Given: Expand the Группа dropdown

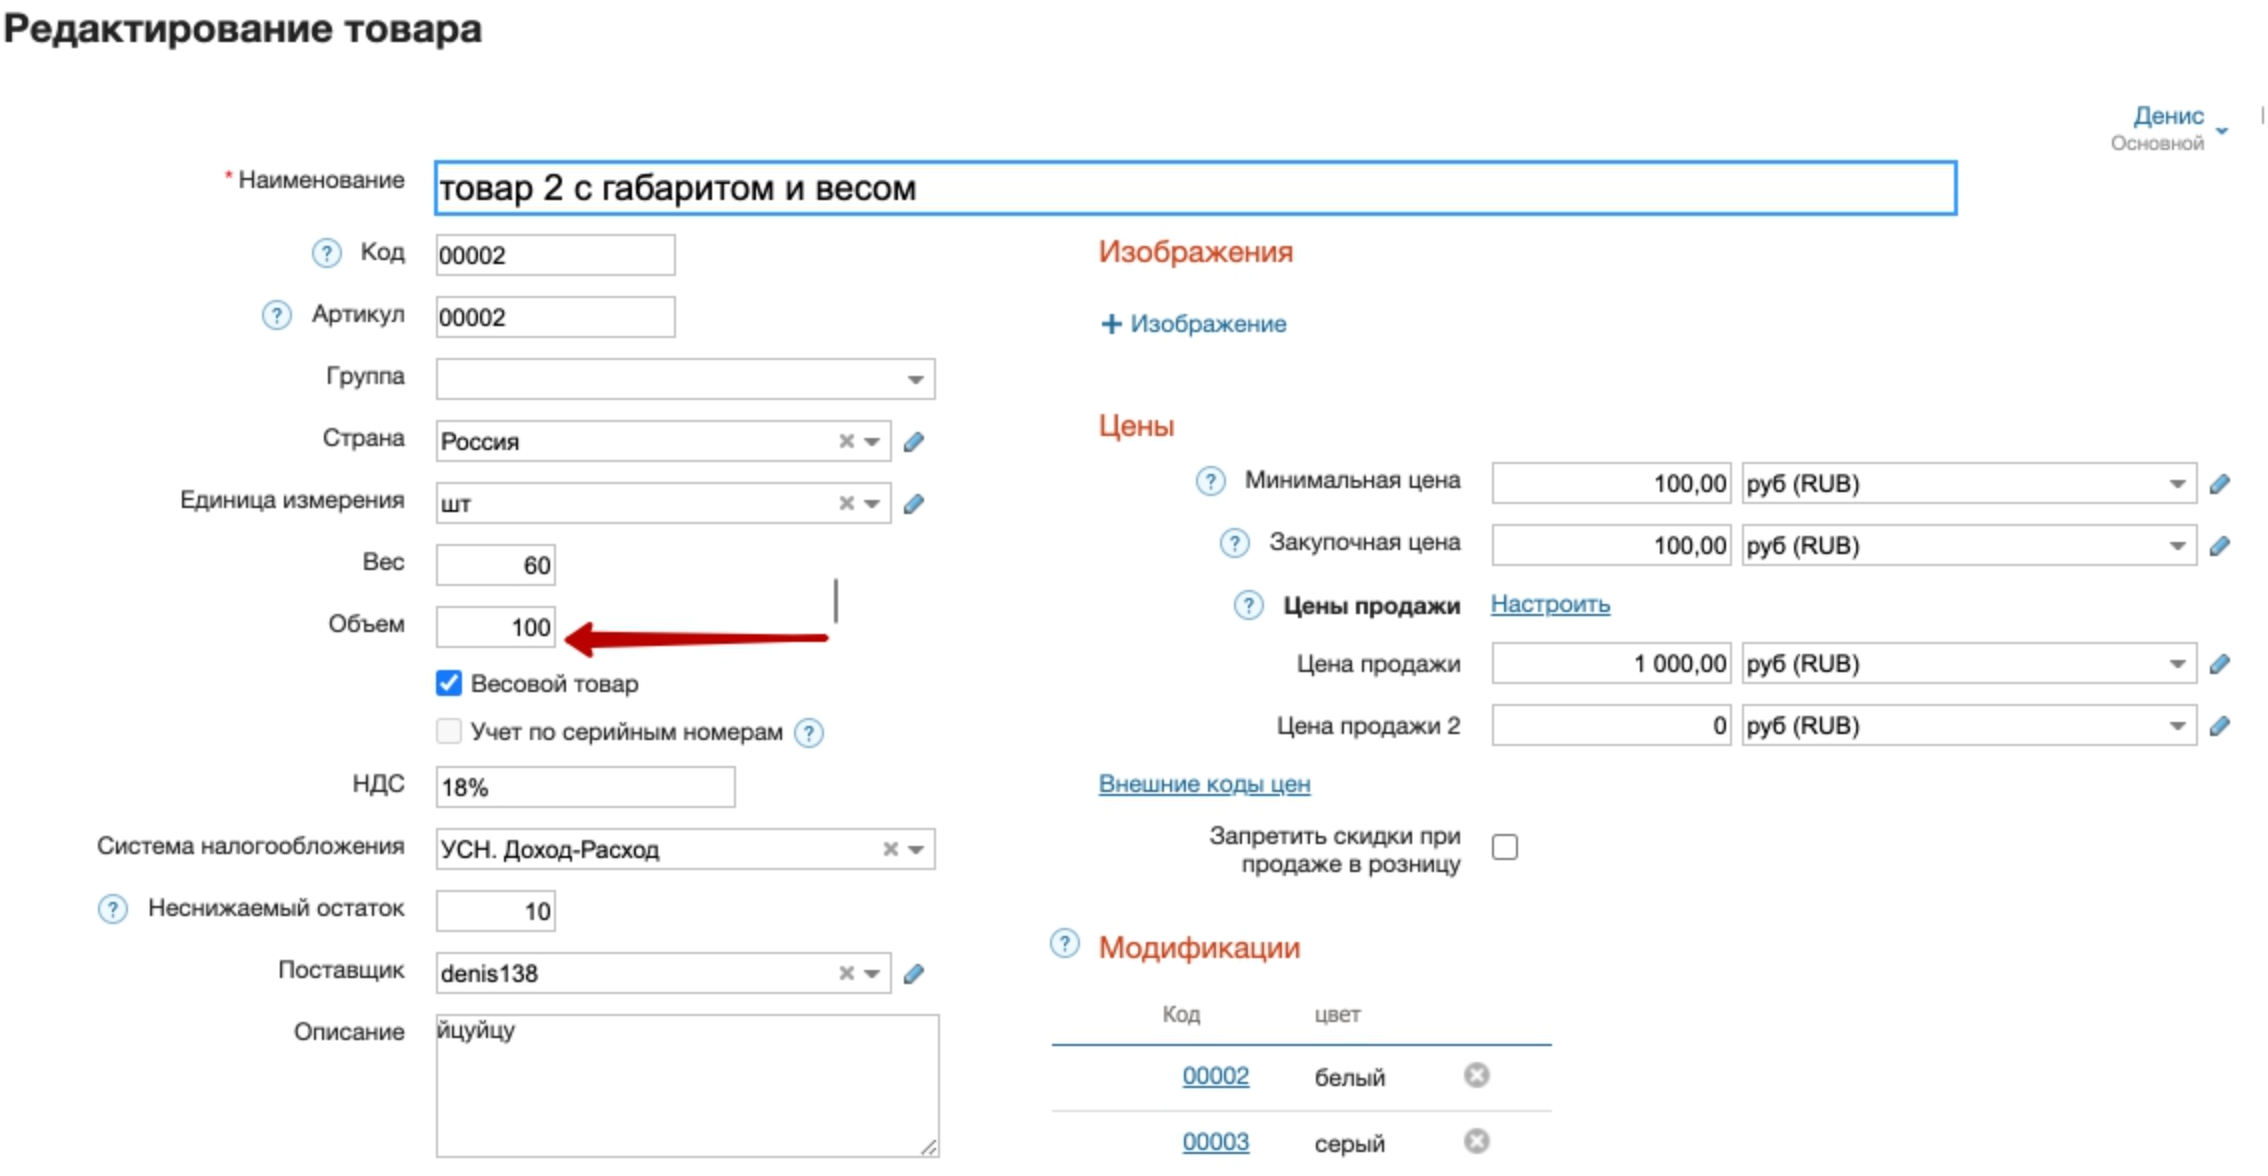Looking at the screenshot, I should pyautogui.click(x=914, y=379).
